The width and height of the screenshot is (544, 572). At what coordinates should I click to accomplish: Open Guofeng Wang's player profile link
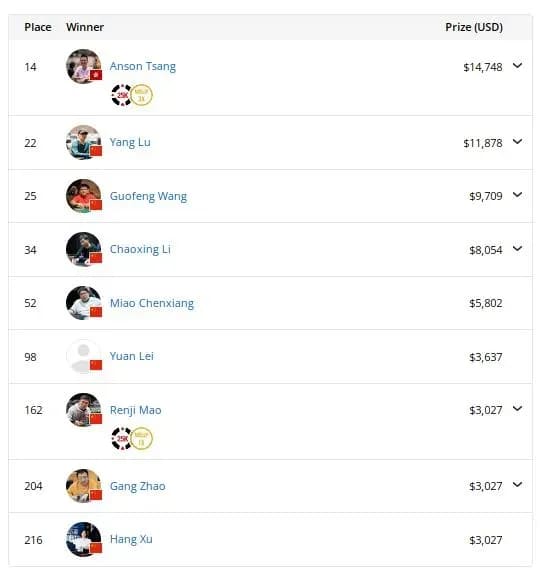click(148, 196)
